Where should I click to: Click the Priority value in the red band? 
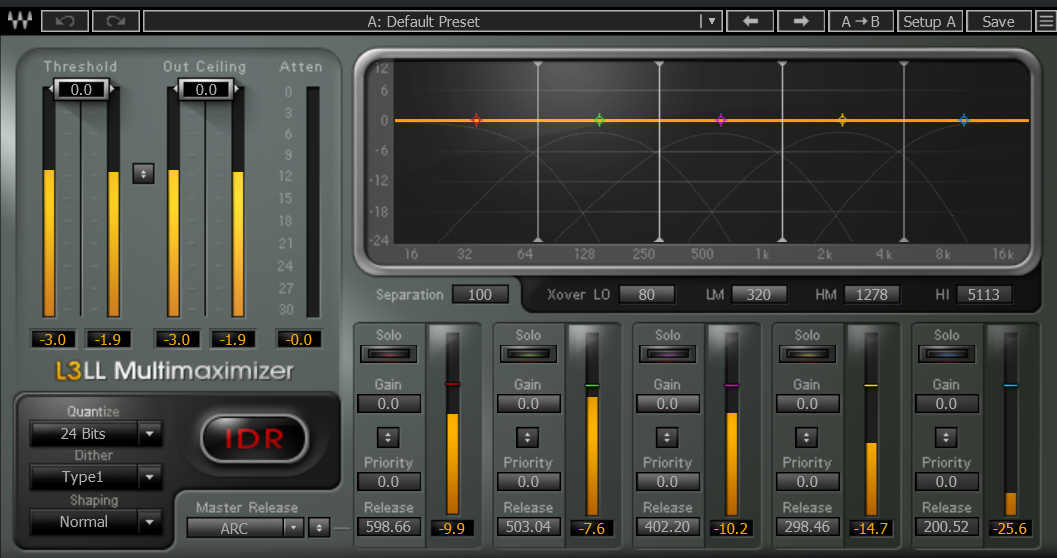pyautogui.click(x=388, y=482)
